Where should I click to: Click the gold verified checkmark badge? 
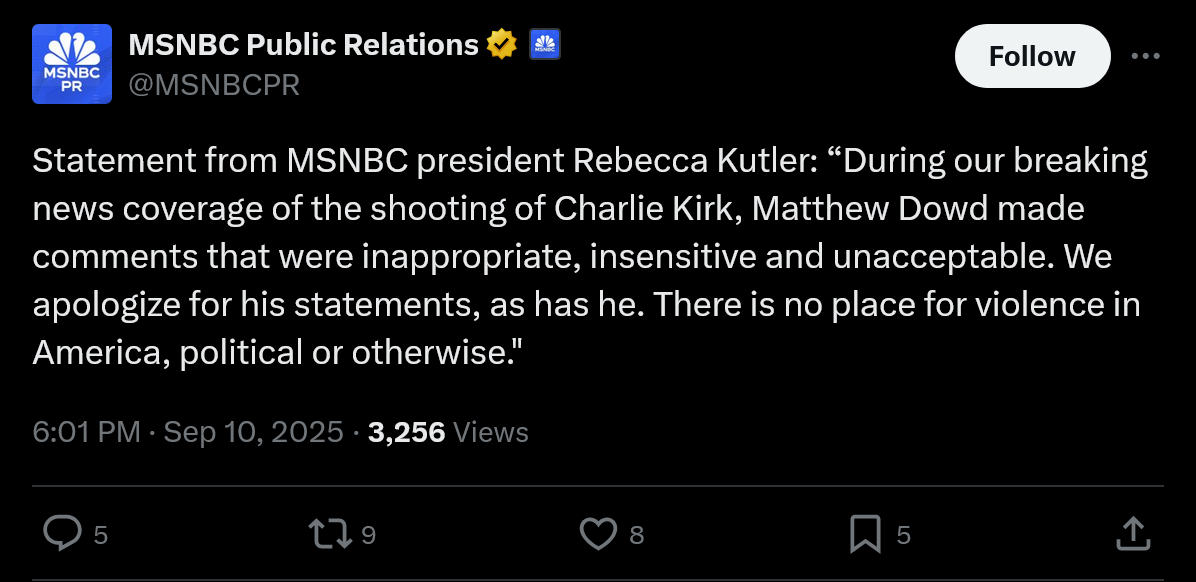pyautogui.click(x=501, y=44)
